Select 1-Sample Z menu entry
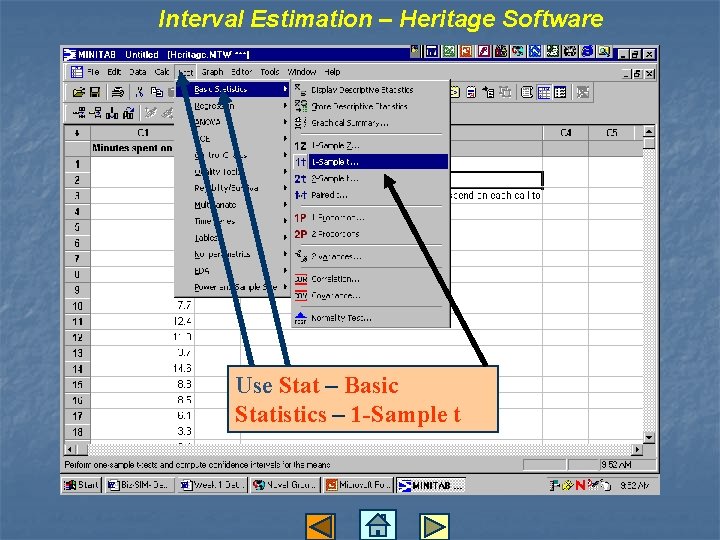Viewport: 720px width, 540px height. click(371, 145)
